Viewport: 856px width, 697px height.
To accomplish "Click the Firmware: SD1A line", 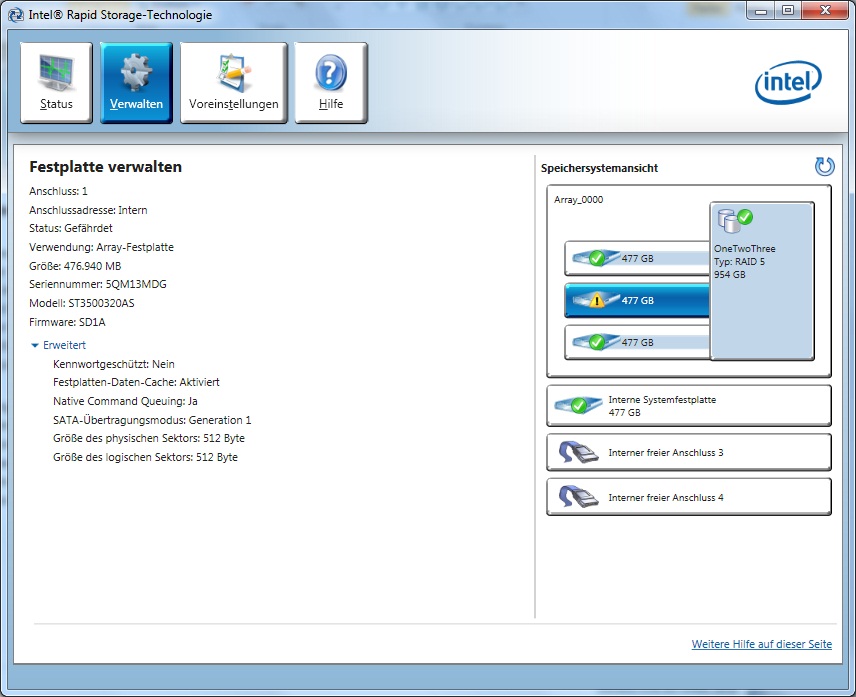I will (67, 322).
